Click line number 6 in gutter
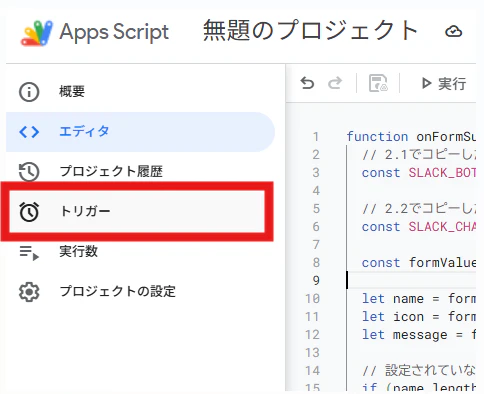Viewport: 484px width, 394px height. click(x=316, y=227)
